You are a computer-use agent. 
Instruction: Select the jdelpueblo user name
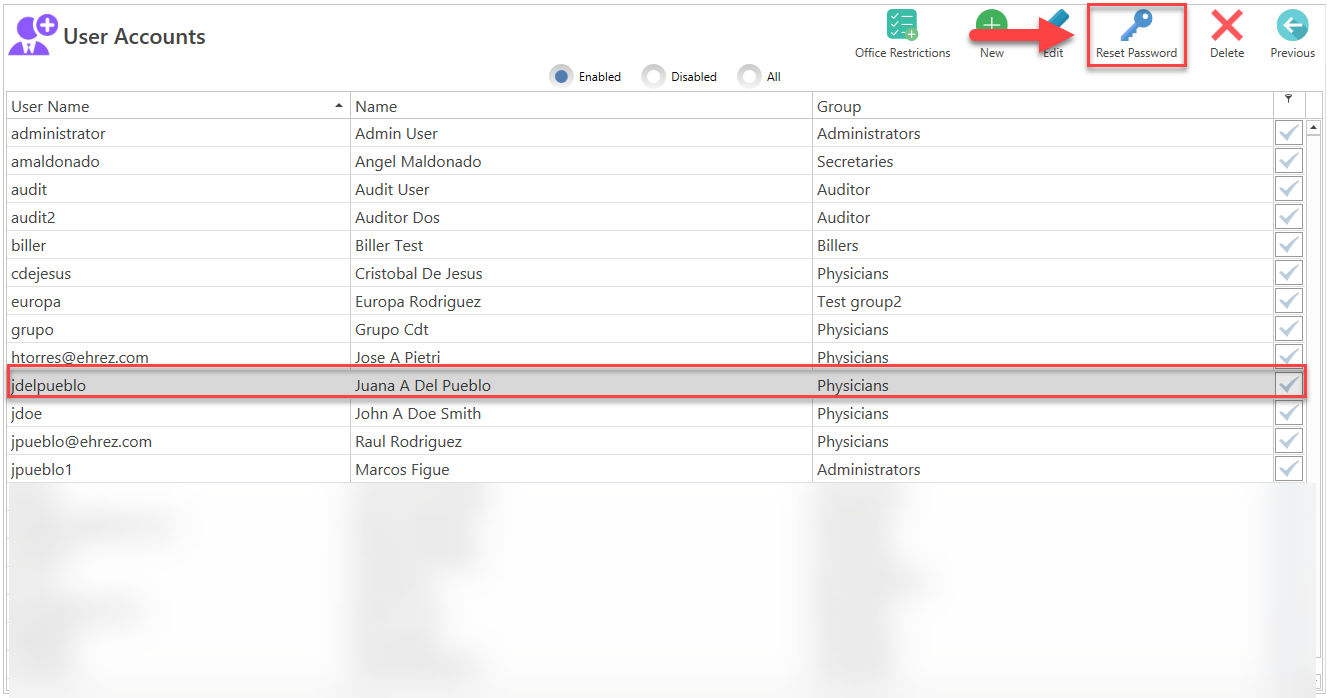coord(49,385)
